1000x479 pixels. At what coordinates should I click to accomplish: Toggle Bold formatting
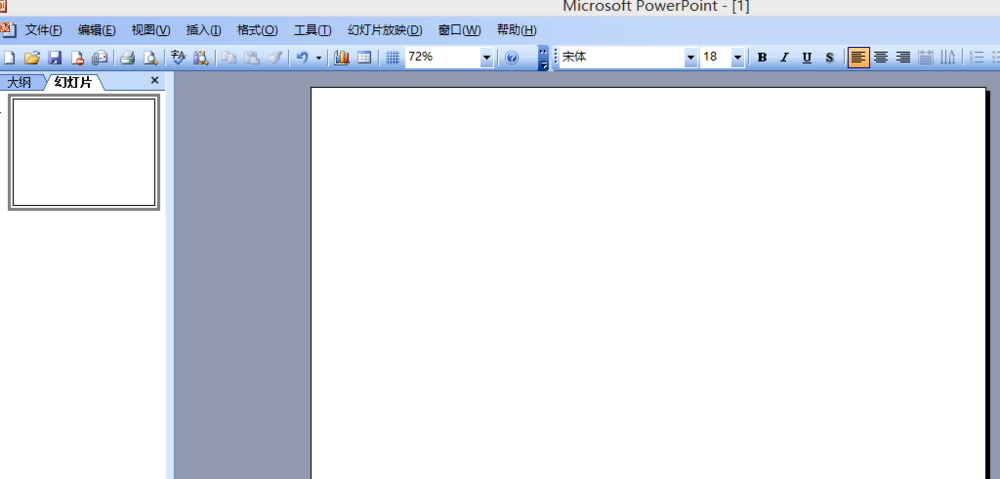pos(762,58)
